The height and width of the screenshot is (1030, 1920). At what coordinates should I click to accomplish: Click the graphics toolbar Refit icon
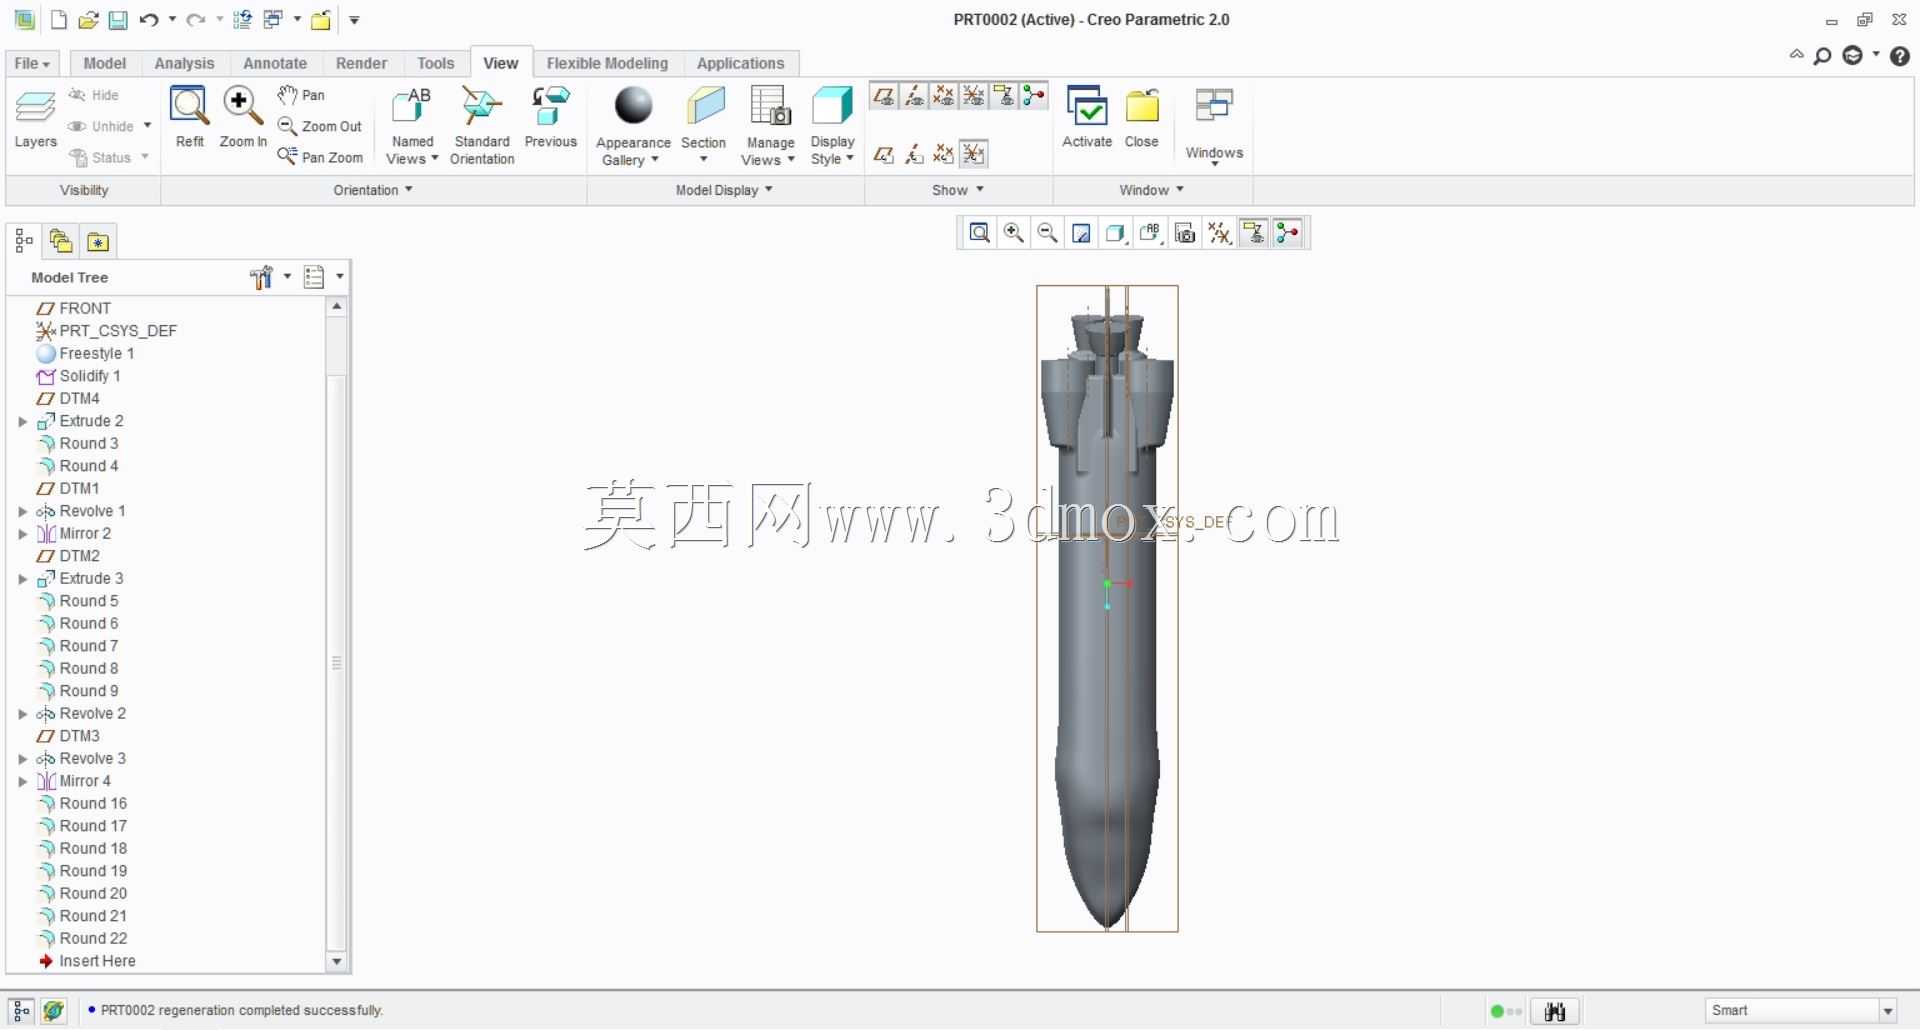pyautogui.click(x=980, y=233)
